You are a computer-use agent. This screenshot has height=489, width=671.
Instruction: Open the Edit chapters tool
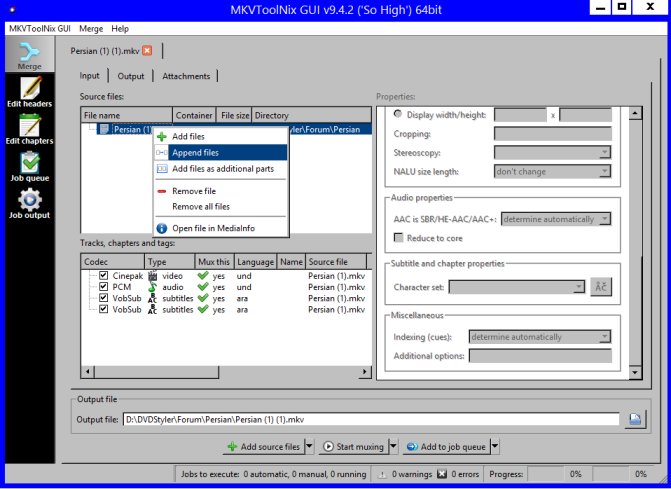(x=30, y=129)
